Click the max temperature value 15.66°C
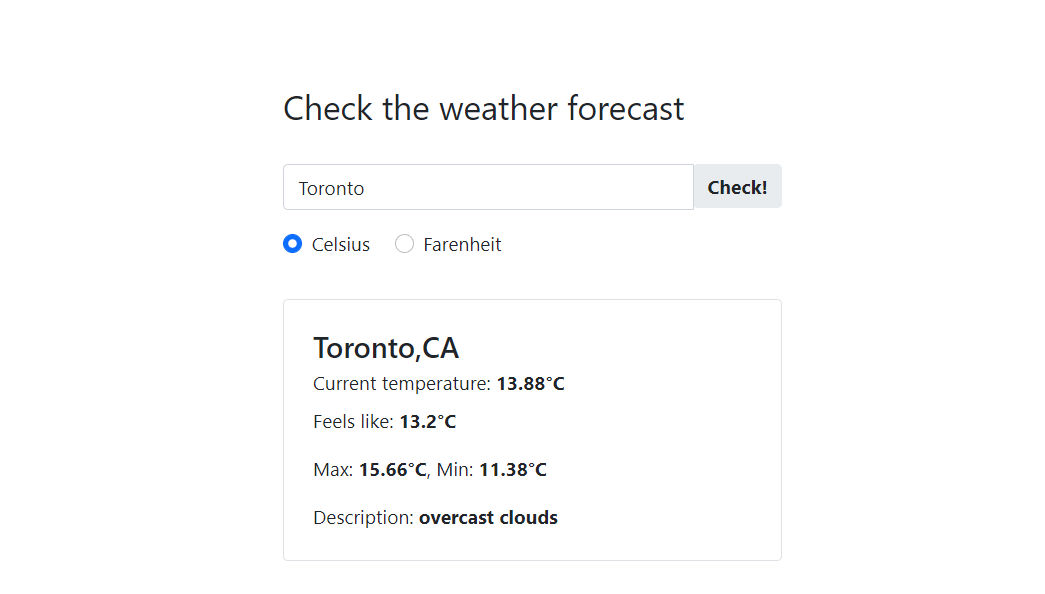 393,470
